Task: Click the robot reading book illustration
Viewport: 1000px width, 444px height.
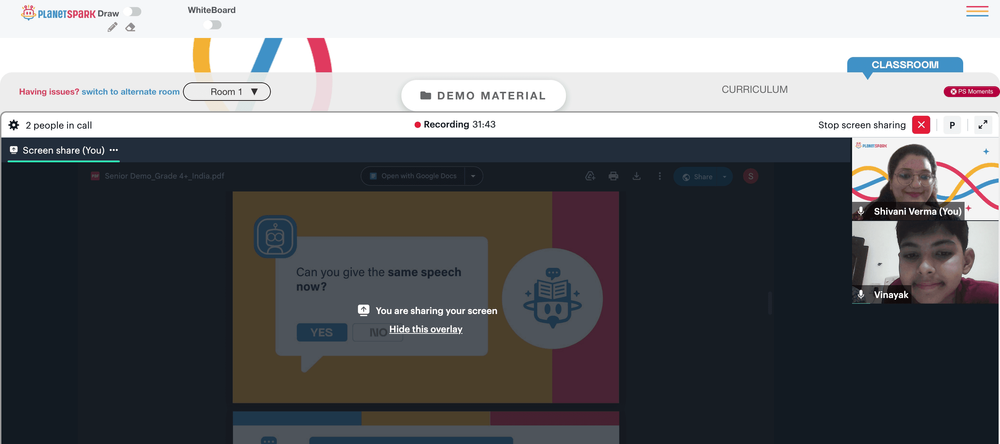Action: 552,299
